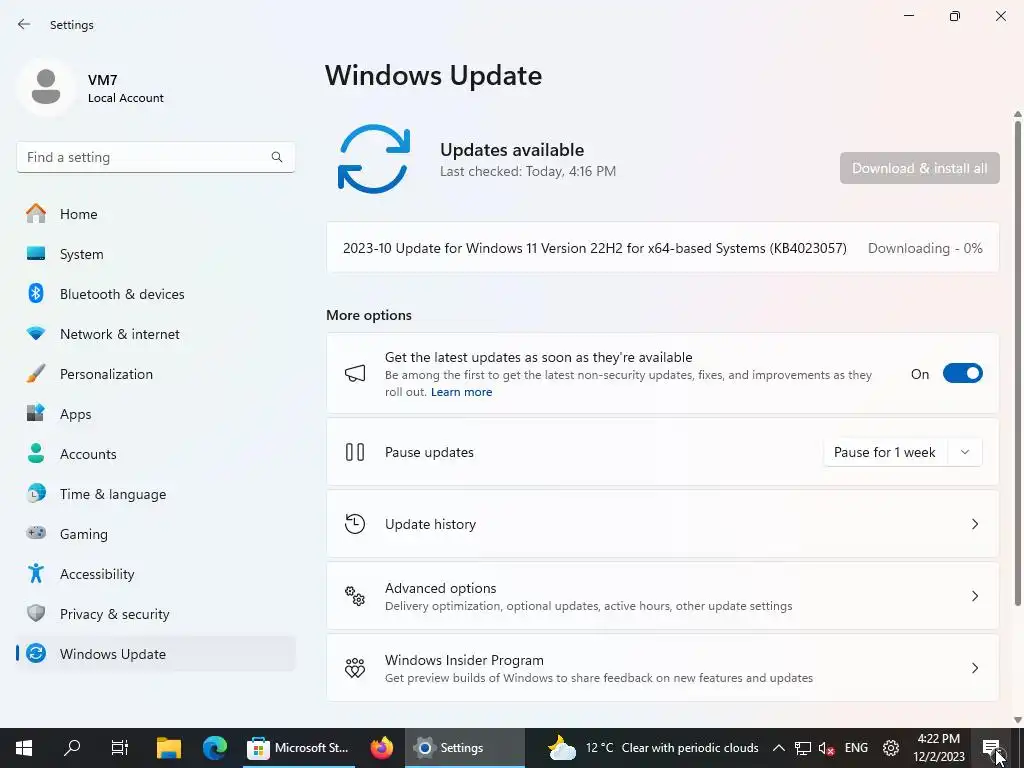The height and width of the screenshot is (768, 1024).
Task: Open Personalization settings
Action: 155,374
